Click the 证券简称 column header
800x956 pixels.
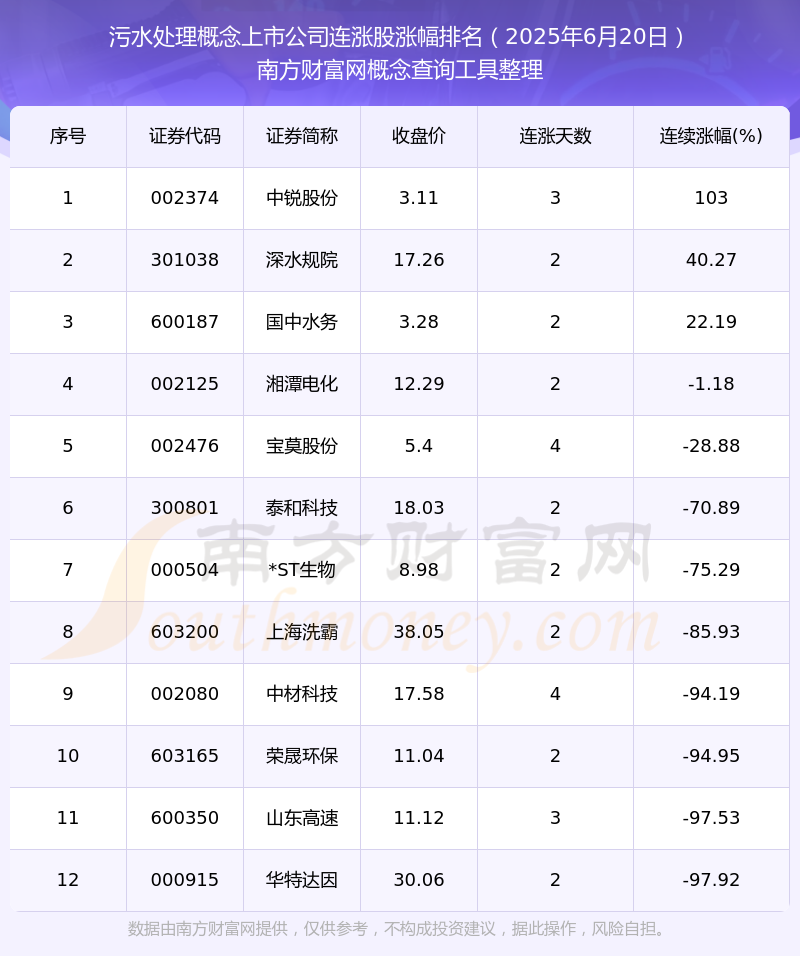click(x=302, y=136)
